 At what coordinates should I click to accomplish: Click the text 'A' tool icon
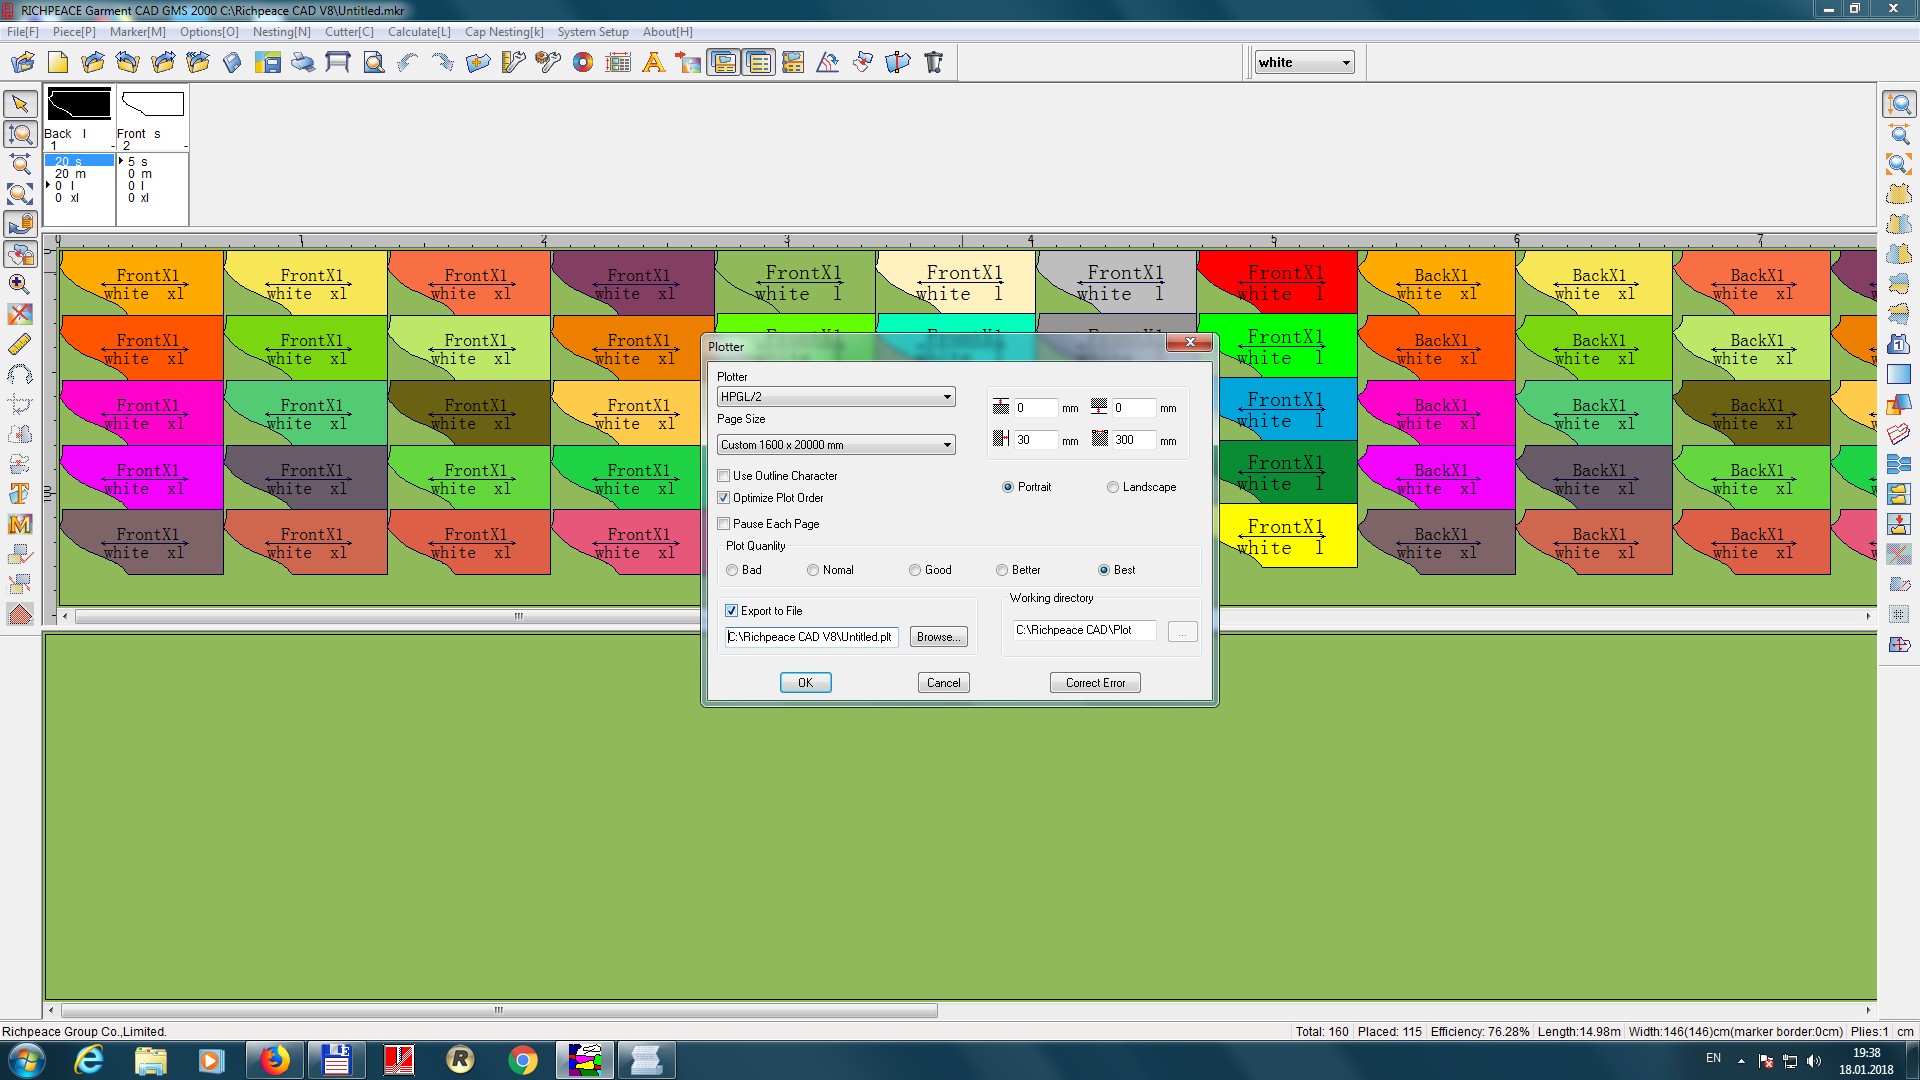pyautogui.click(x=653, y=63)
